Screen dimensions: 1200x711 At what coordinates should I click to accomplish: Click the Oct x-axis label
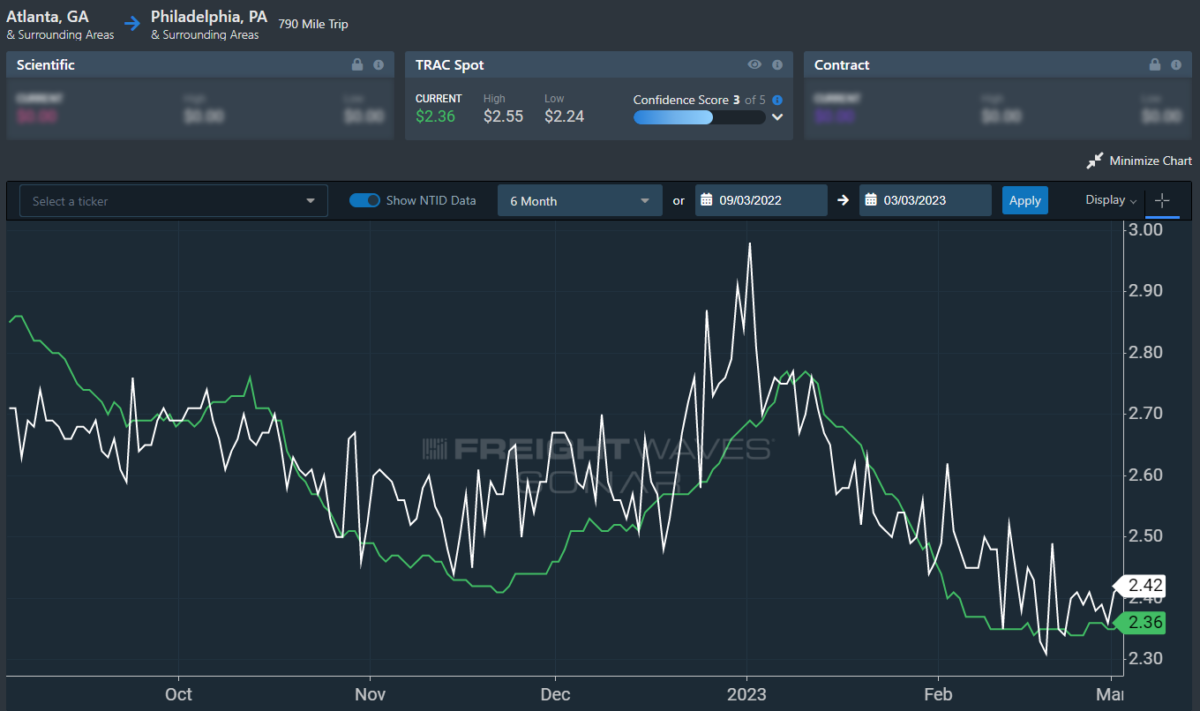point(179,693)
